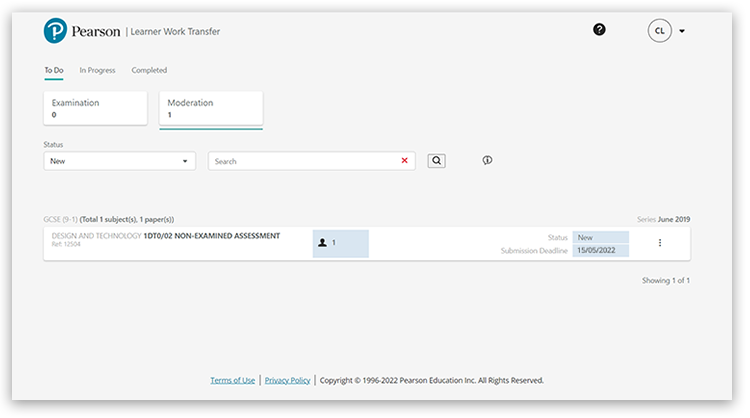750x418 pixels.
Task: Select the Examination card
Action: coord(95,108)
